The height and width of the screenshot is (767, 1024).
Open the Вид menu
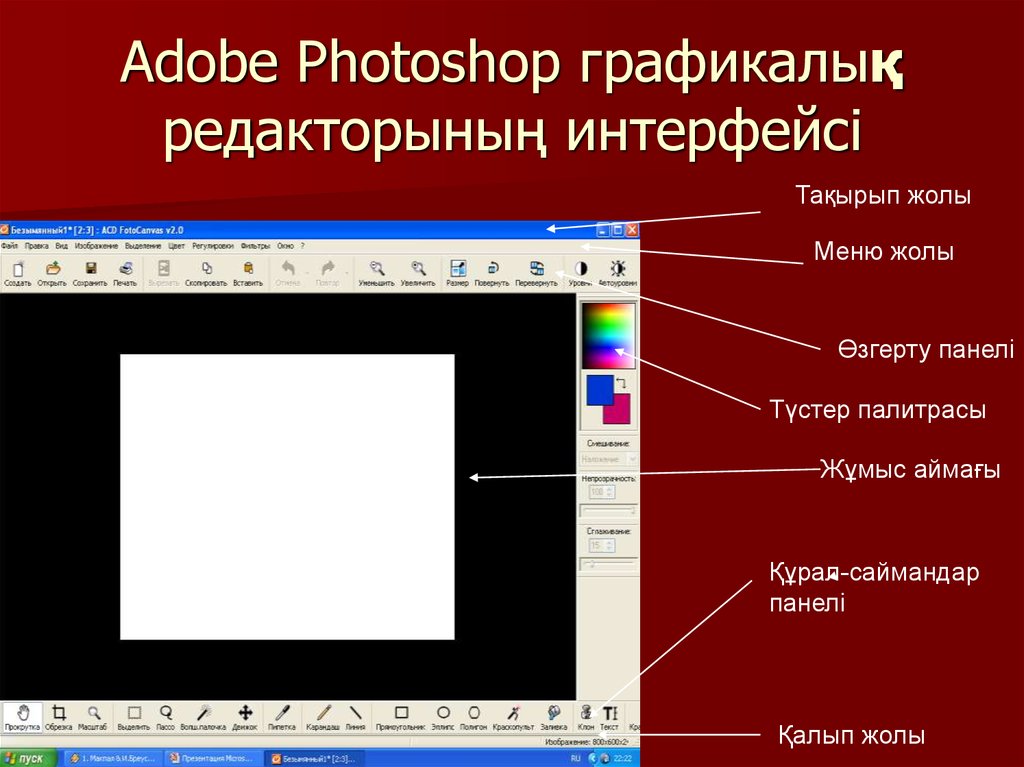(61, 246)
